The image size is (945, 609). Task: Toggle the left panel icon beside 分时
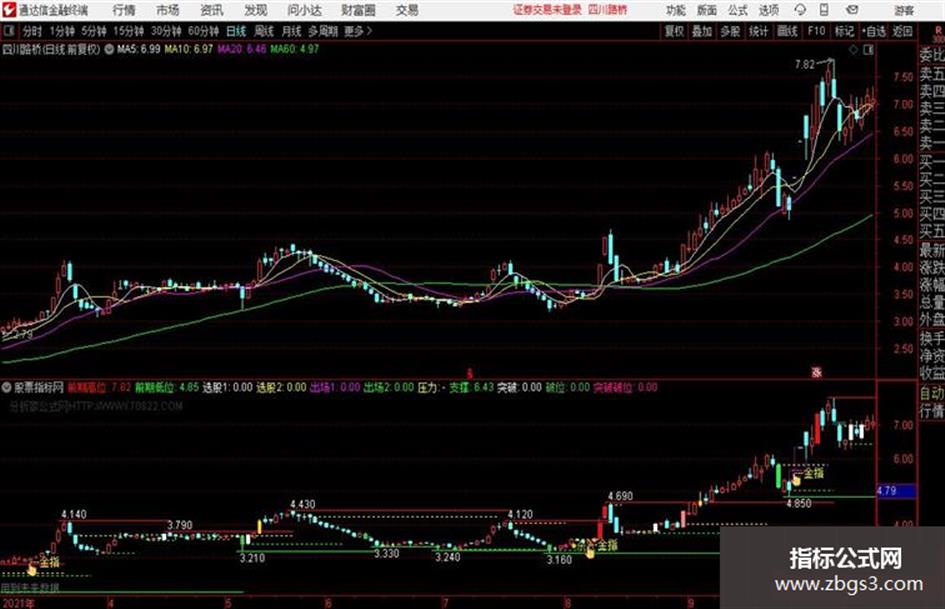coord(9,31)
